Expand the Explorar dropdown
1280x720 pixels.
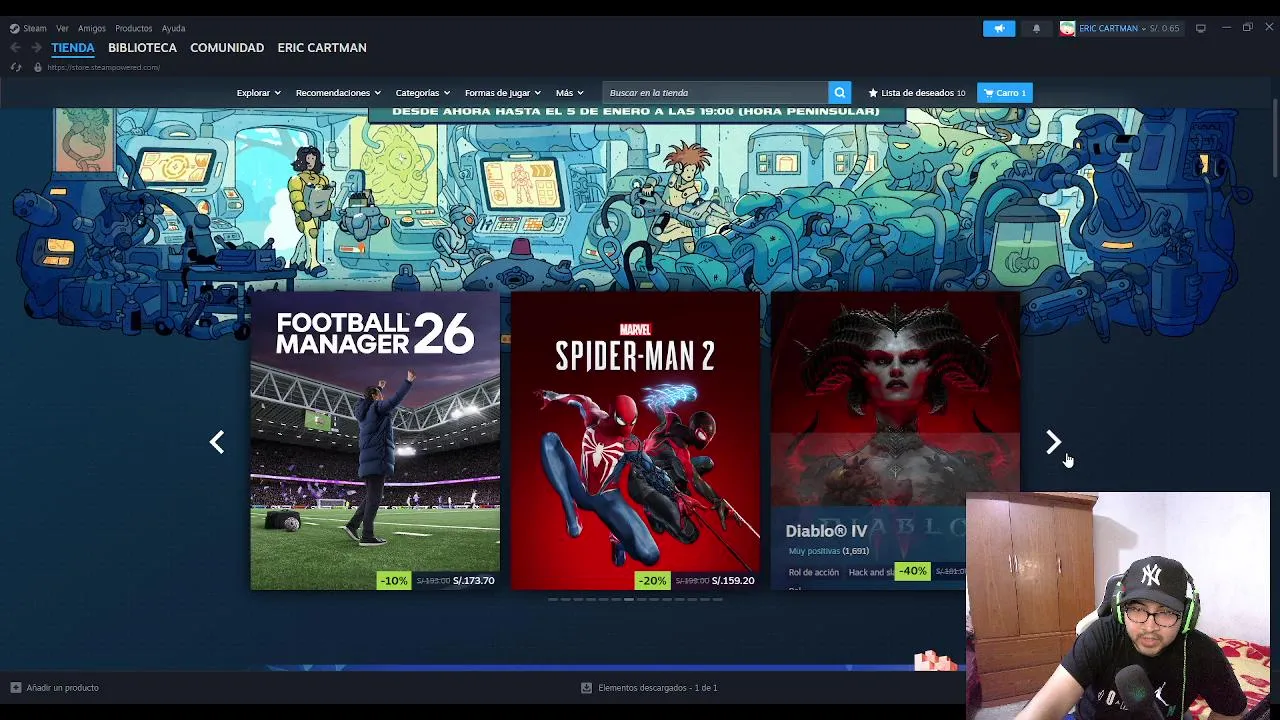(x=259, y=93)
